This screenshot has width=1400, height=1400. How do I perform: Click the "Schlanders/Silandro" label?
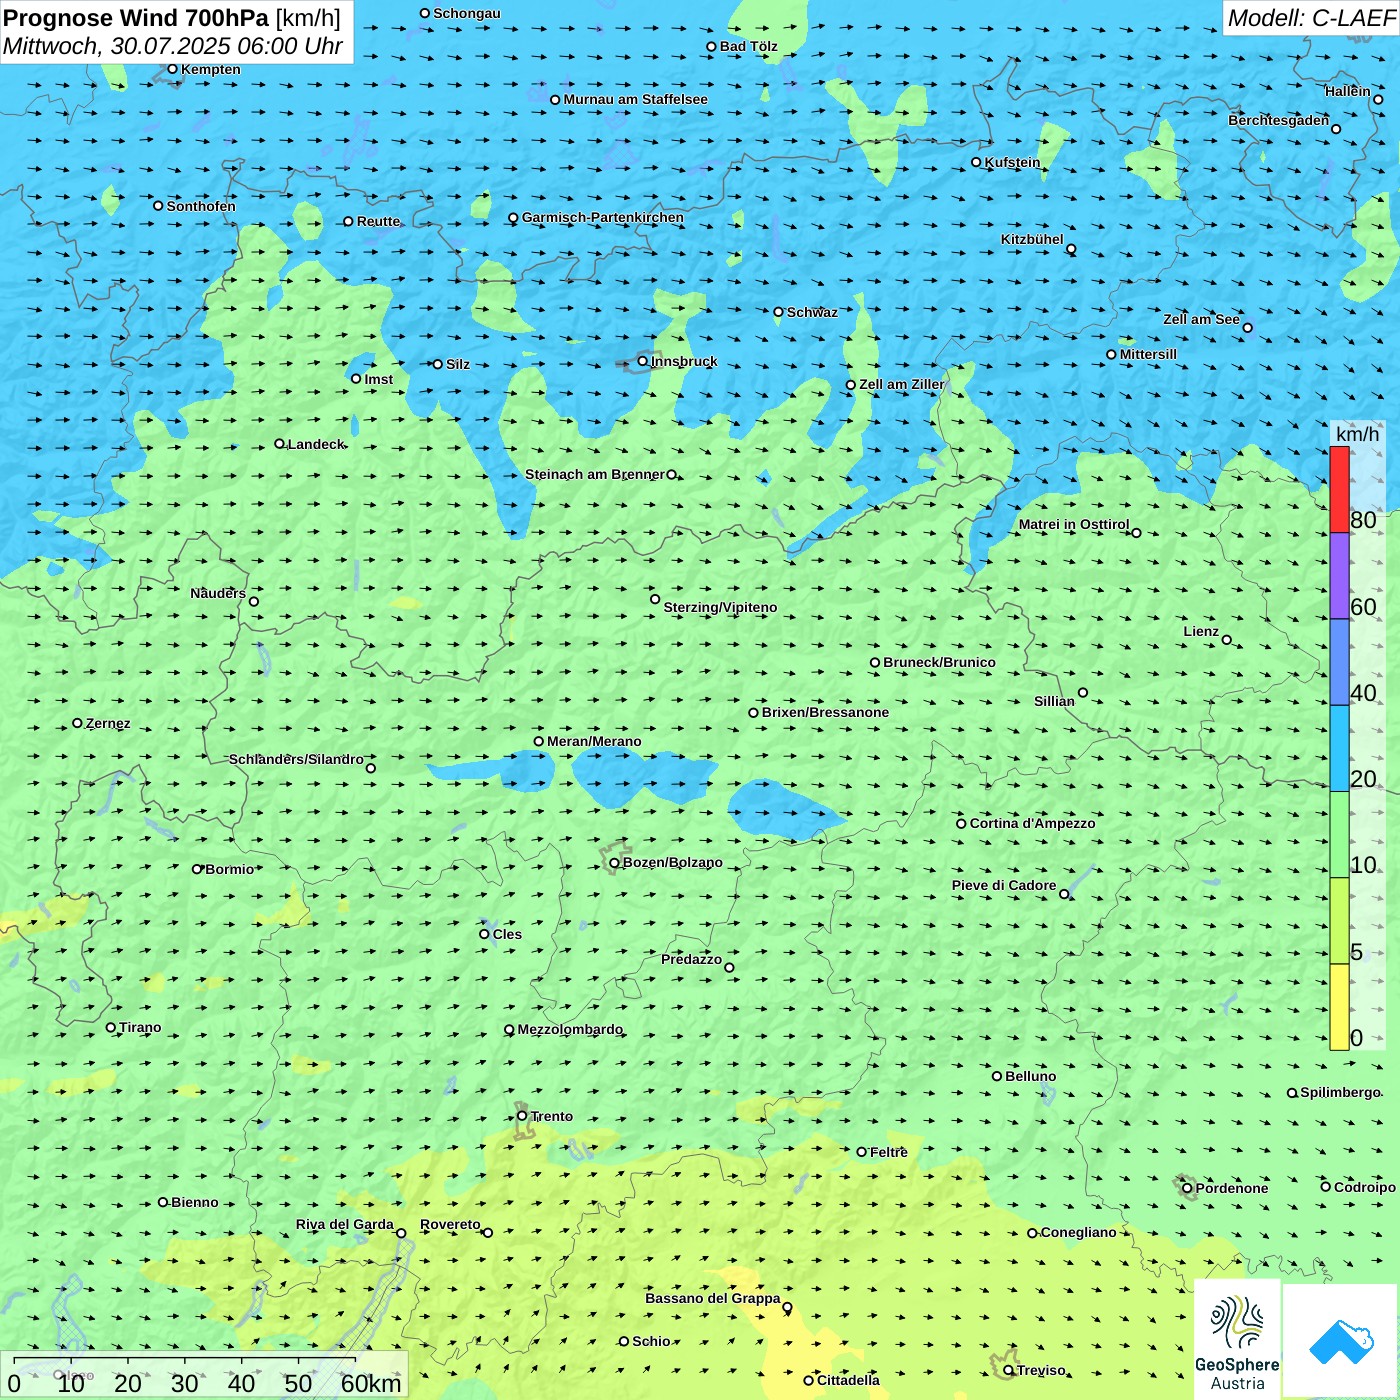pyautogui.click(x=296, y=759)
